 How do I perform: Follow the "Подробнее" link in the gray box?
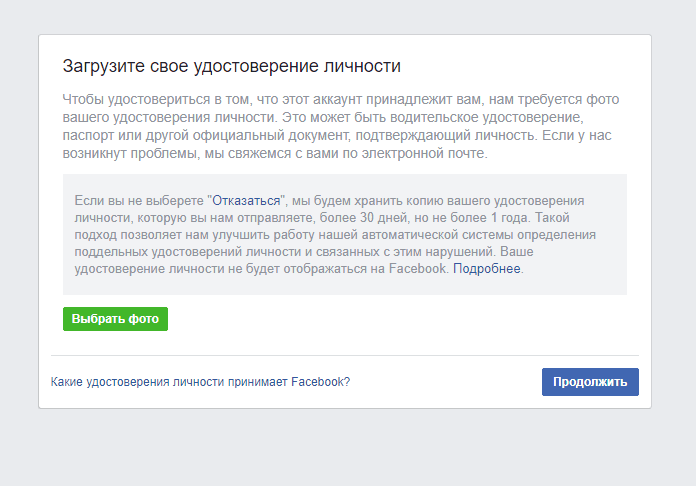486,269
